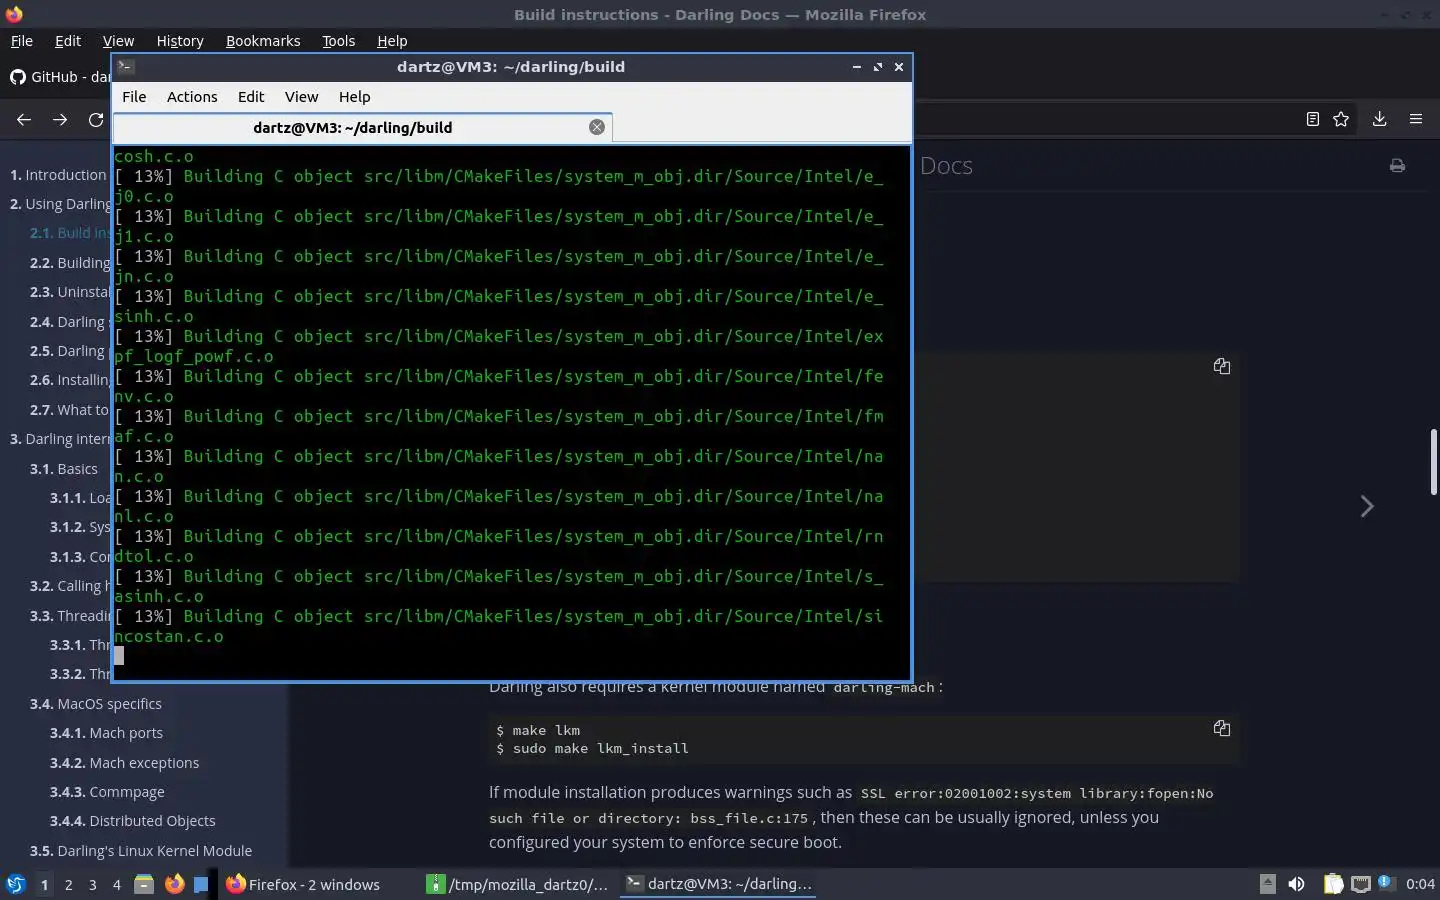
Task: Open the terminal View menu
Action: point(301,97)
